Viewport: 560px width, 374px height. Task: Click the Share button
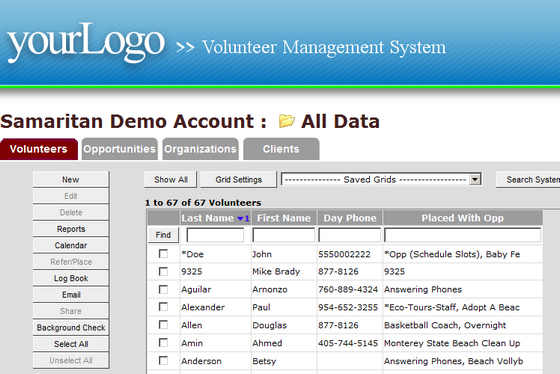(x=71, y=311)
